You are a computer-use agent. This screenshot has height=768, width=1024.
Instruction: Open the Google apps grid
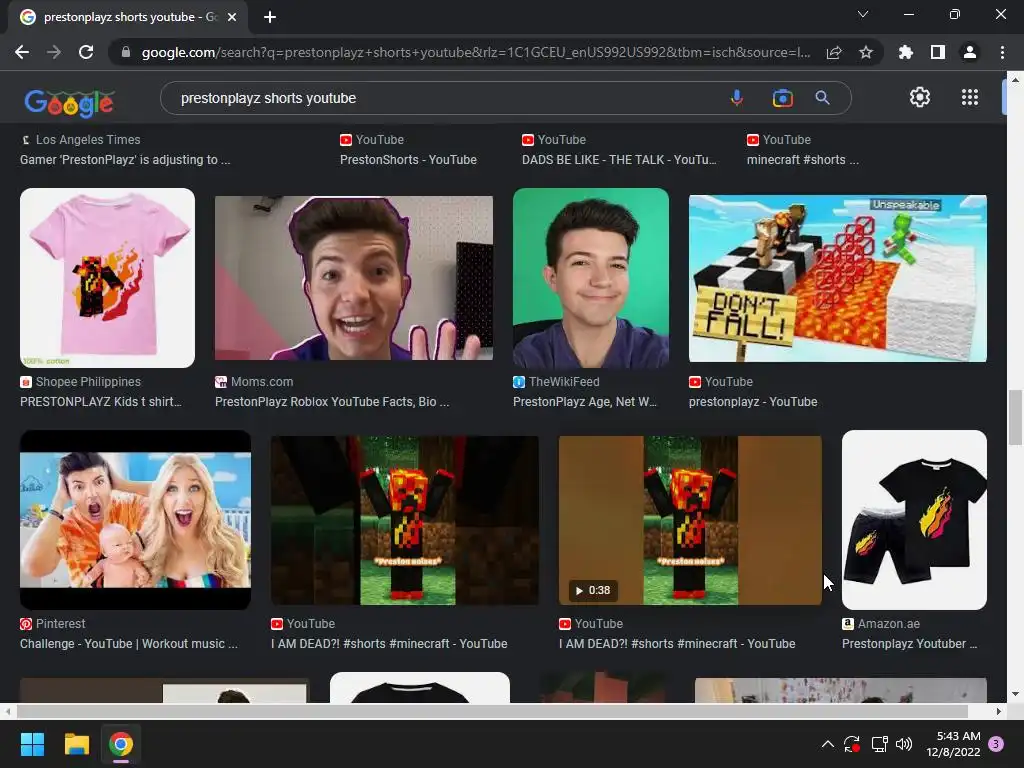coord(970,97)
